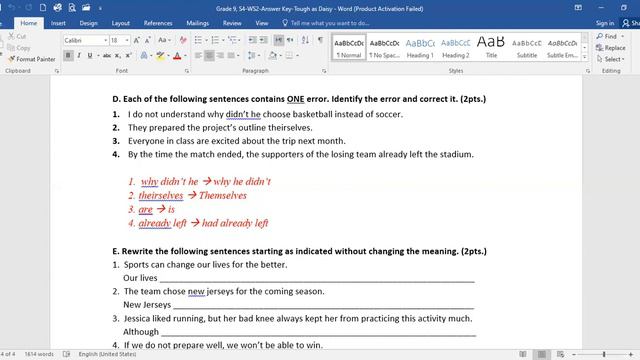Toggle left-to-right text direction

click(x=278, y=40)
